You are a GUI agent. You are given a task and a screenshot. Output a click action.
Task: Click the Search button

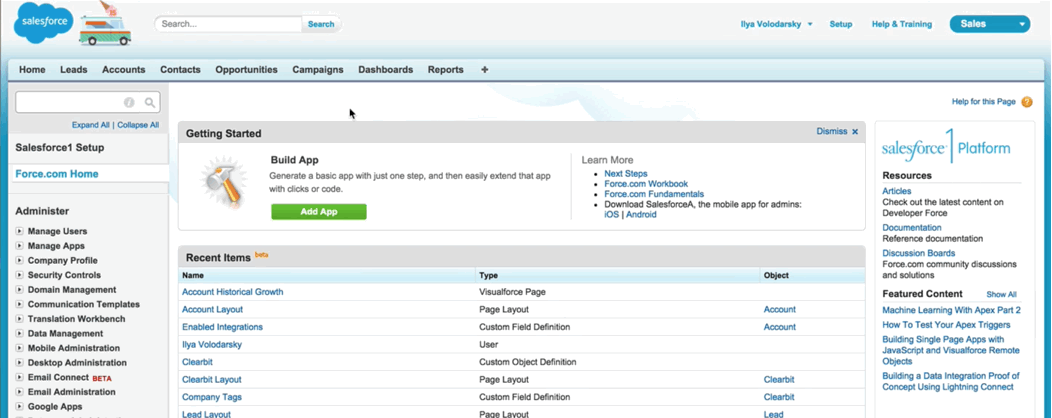click(x=321, y=24)
